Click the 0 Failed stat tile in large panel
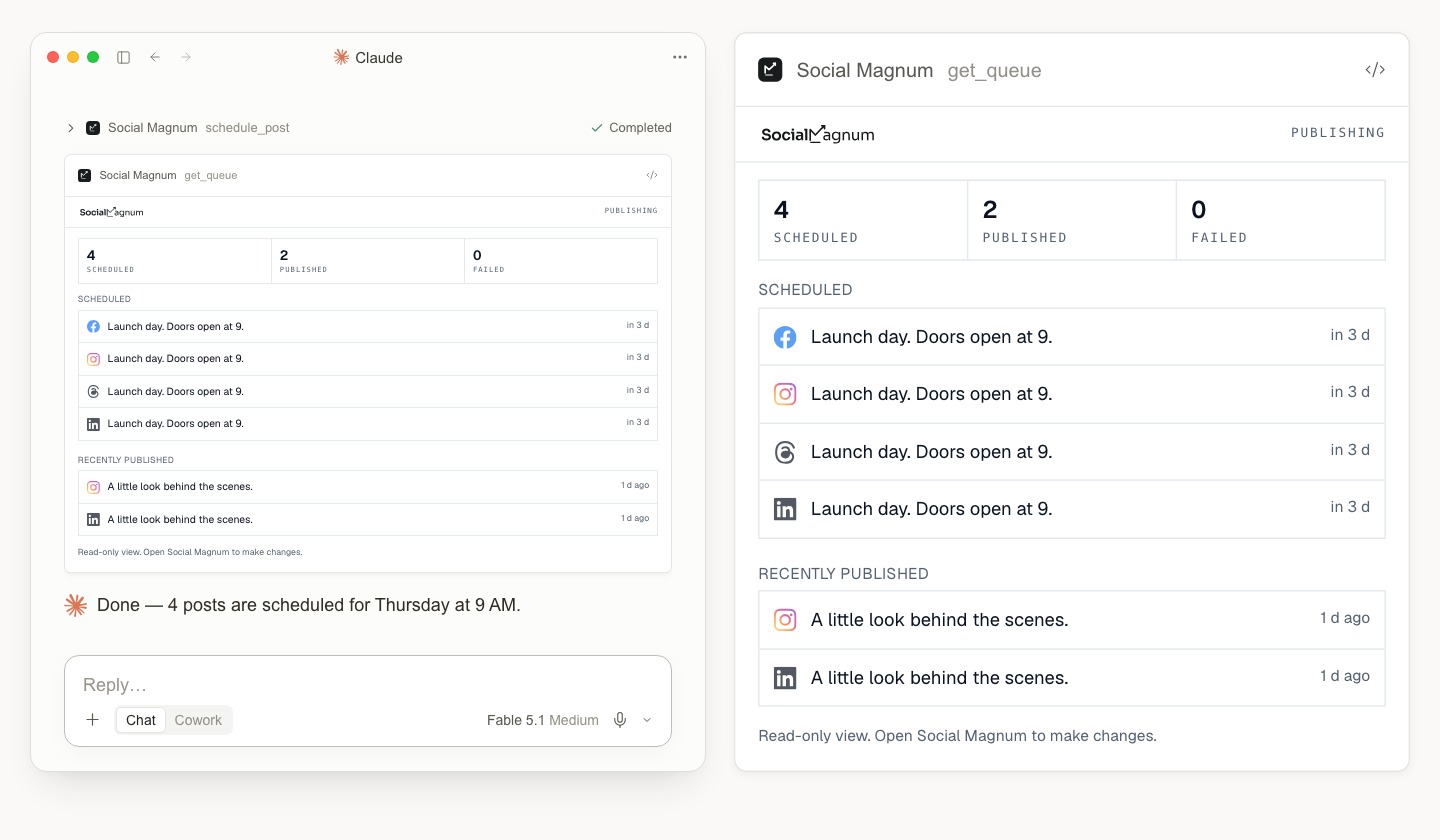This screenshot has height=840, width=1440. [x=1281, y=220]
